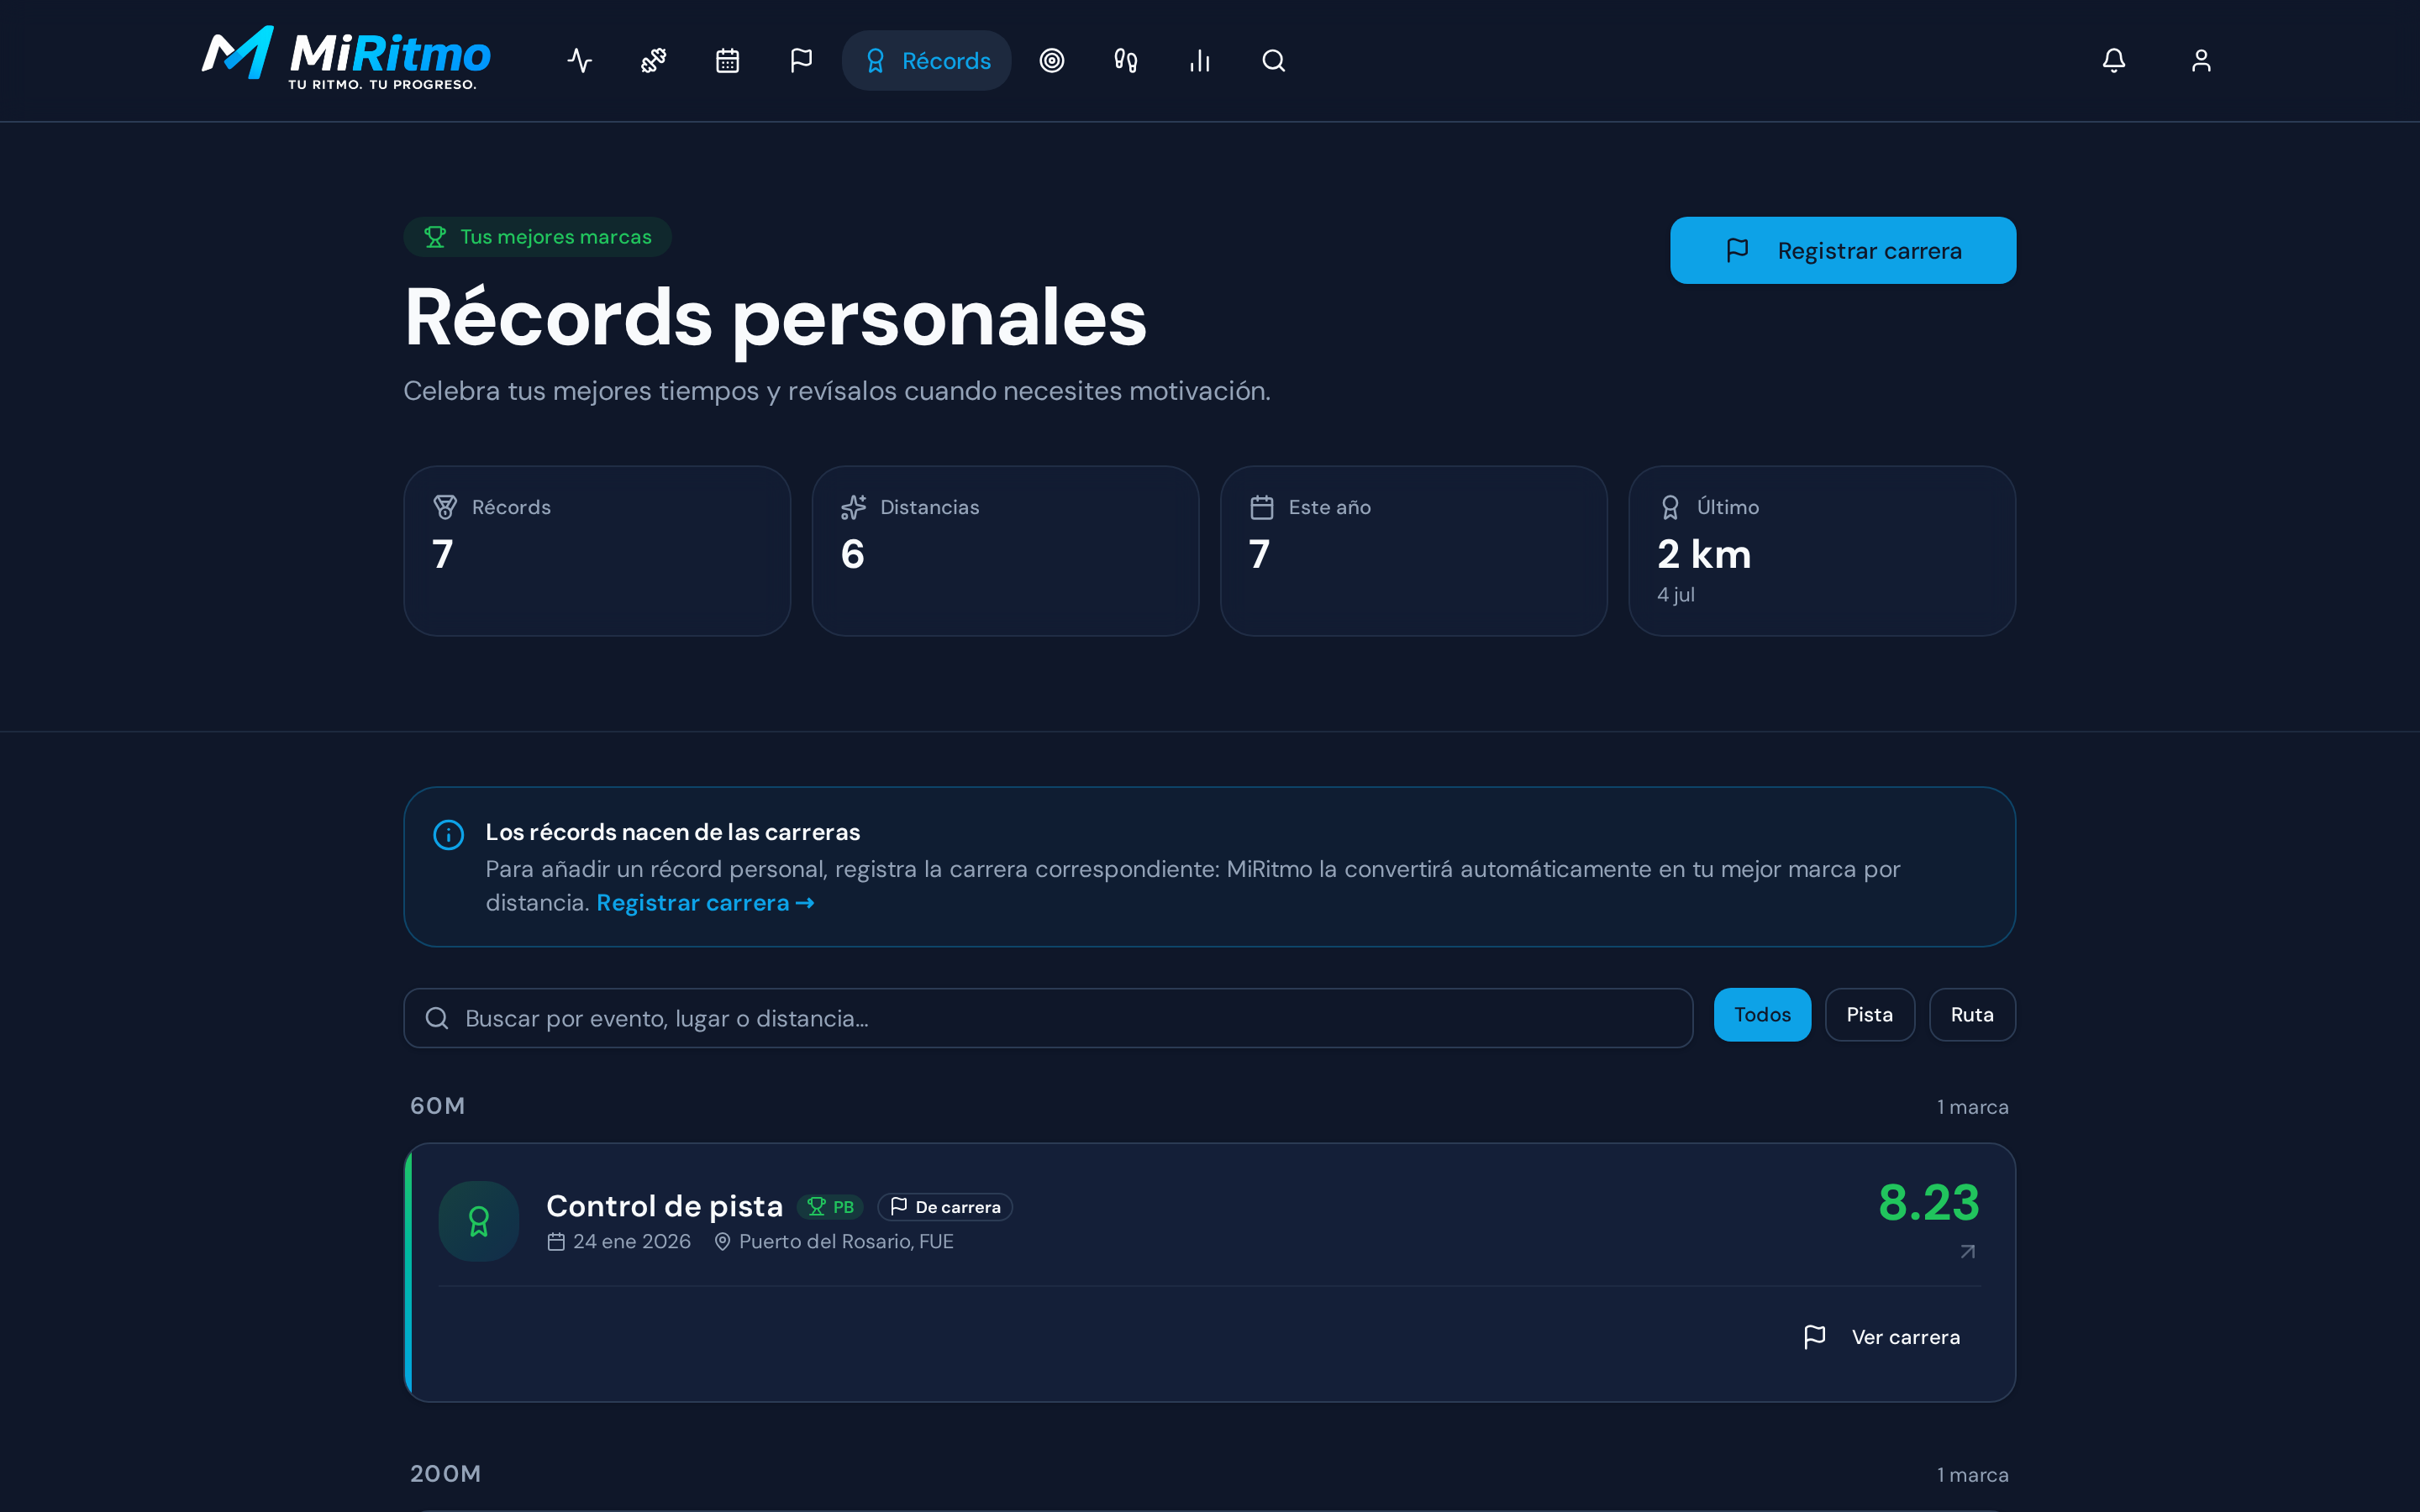
Task: Open the user profile icon
Action: (x=2201, y=61)
